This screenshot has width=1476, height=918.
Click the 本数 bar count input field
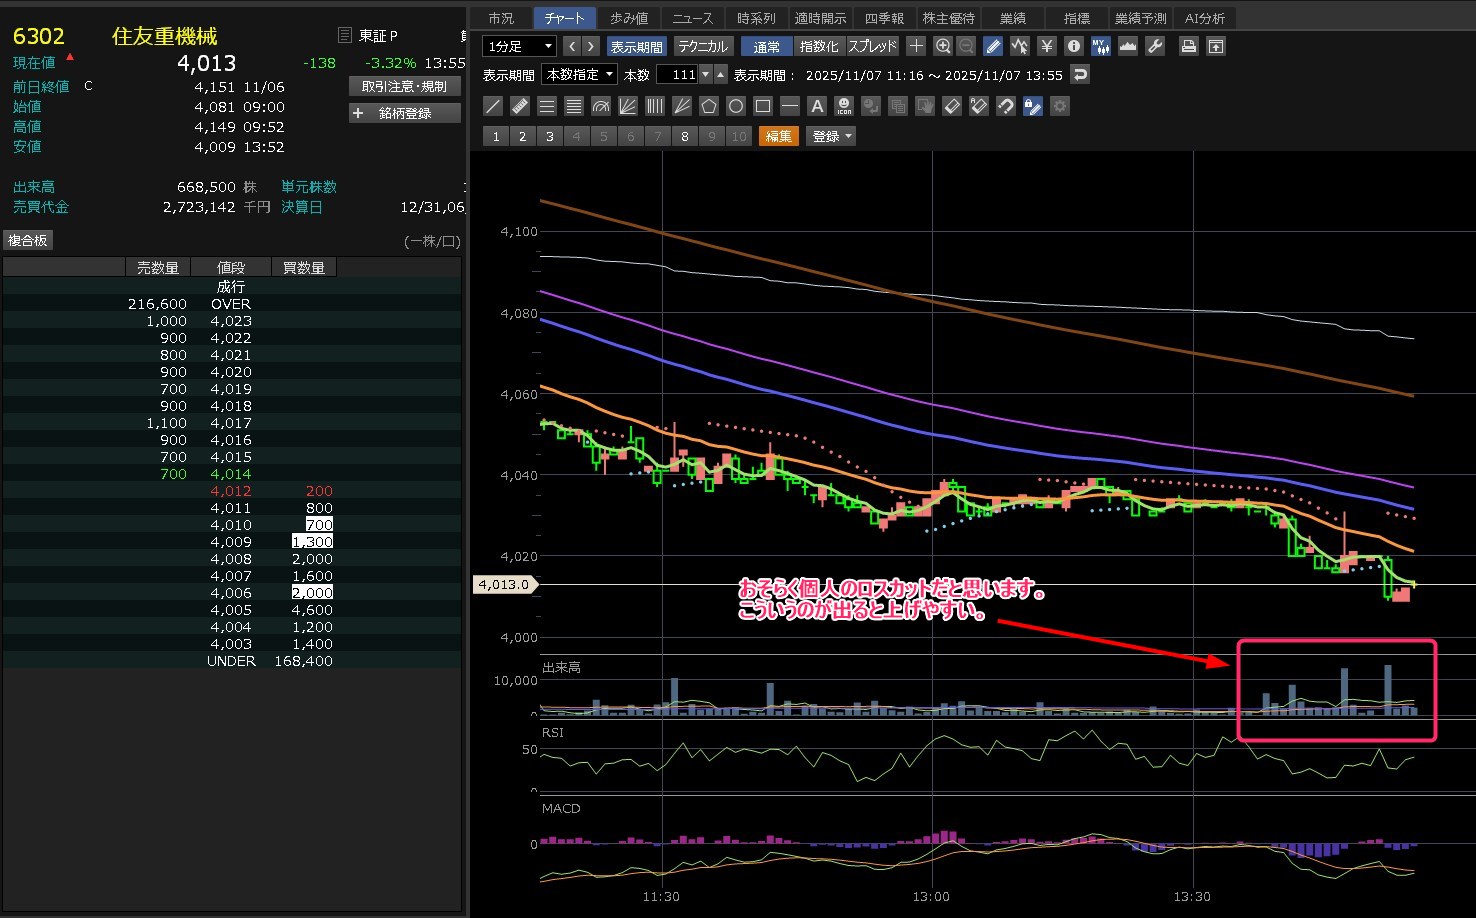(x=677, y=75)
